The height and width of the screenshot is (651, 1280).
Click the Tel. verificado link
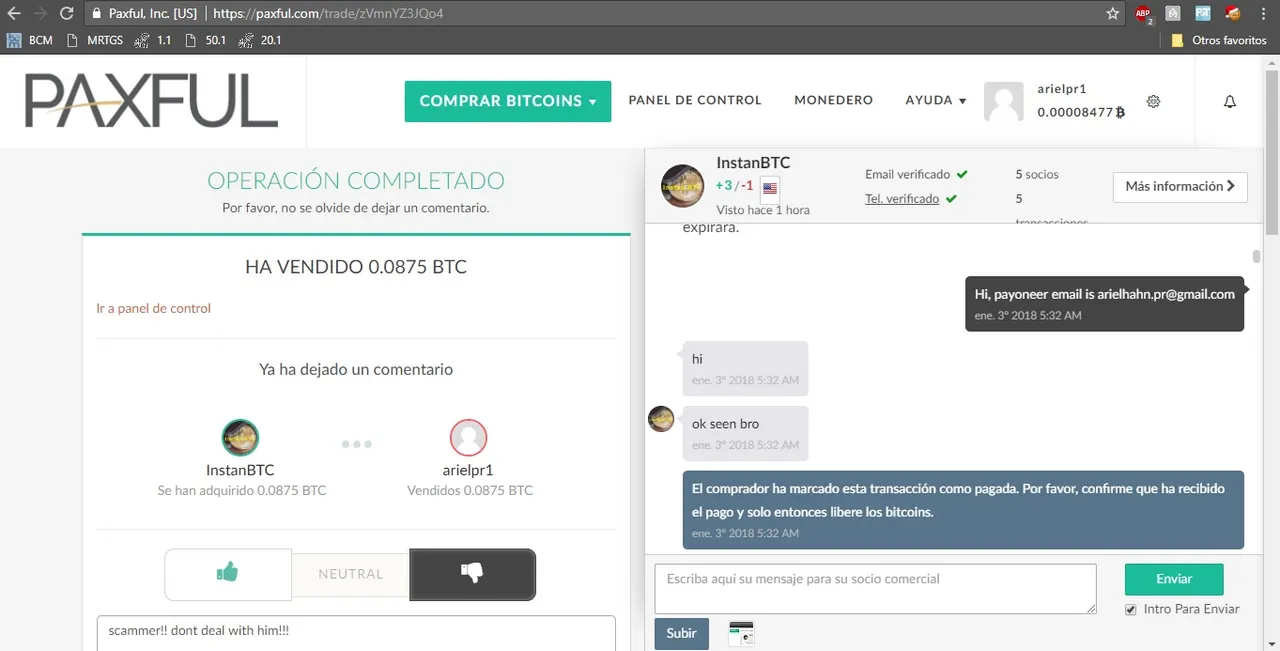click(x=902, y=198)
